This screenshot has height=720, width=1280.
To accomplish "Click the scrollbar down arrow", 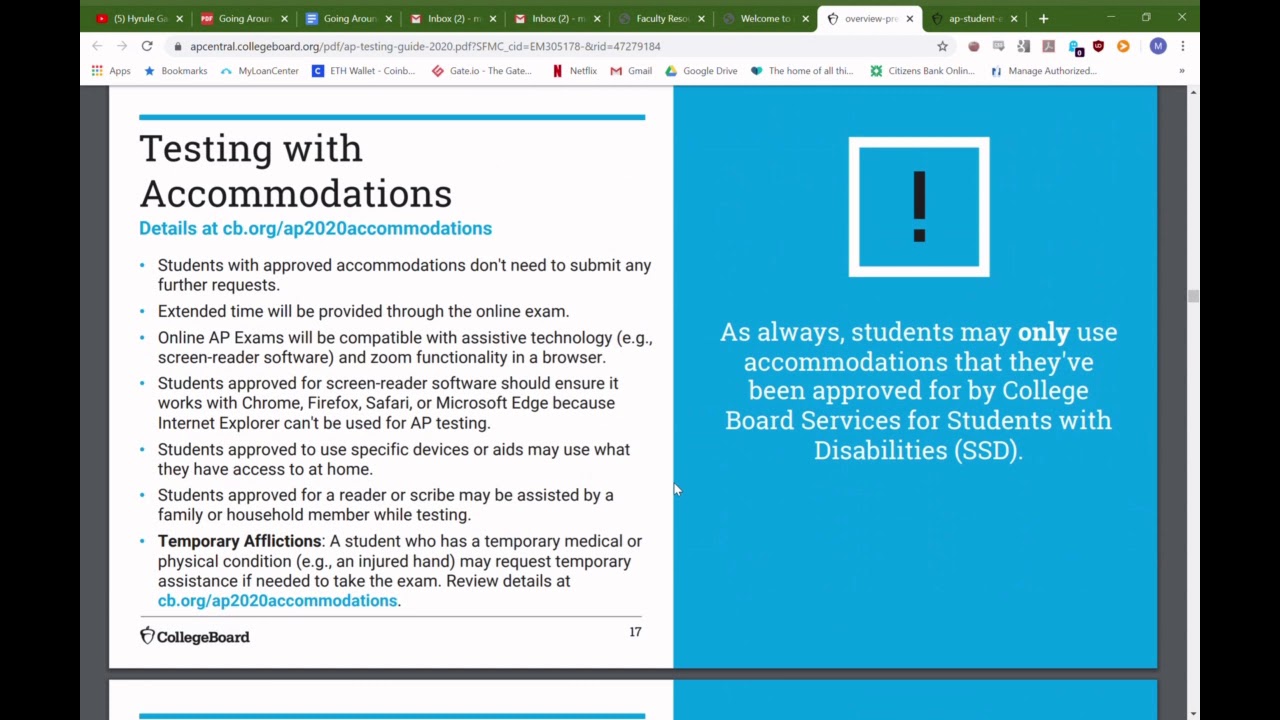I will [1192, 713].
